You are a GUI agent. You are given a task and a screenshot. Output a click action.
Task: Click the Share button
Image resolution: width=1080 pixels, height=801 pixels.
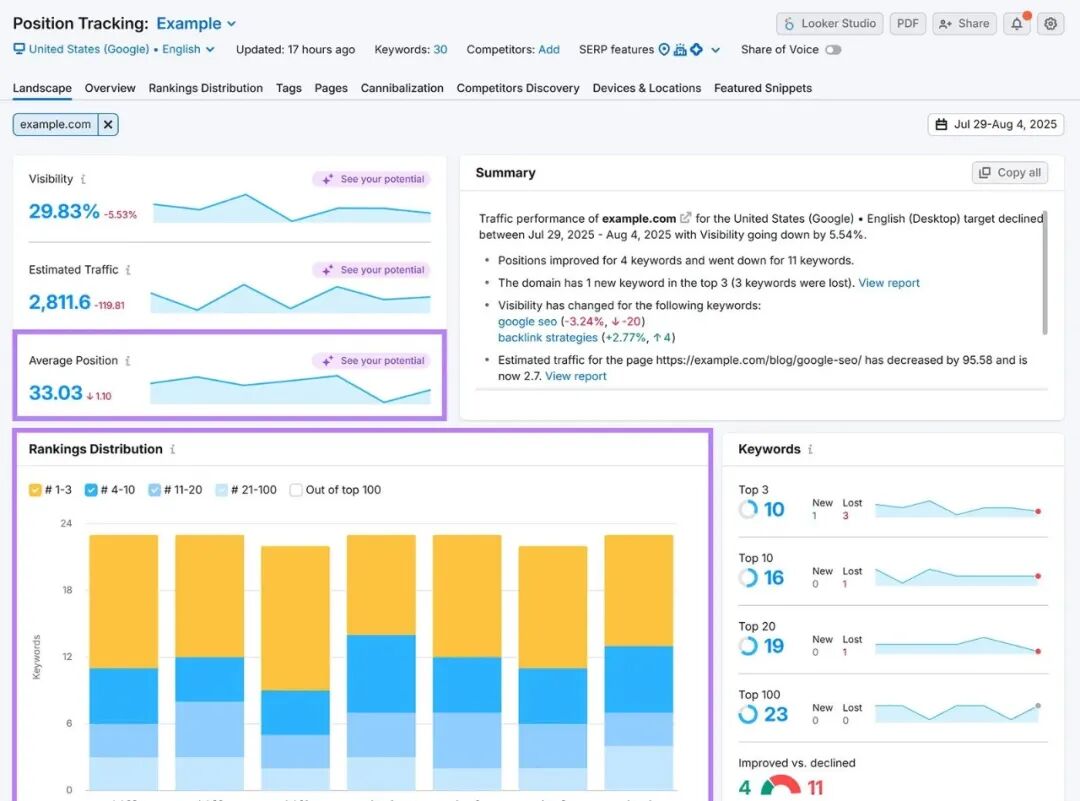click(x=964, y=23)
